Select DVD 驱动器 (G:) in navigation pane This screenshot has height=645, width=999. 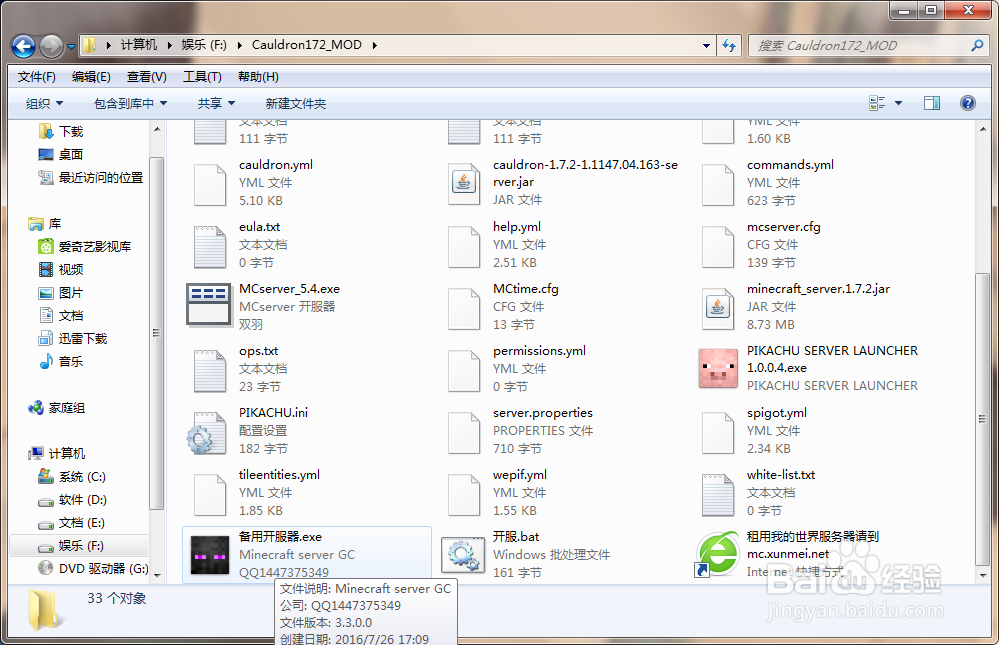103,569
